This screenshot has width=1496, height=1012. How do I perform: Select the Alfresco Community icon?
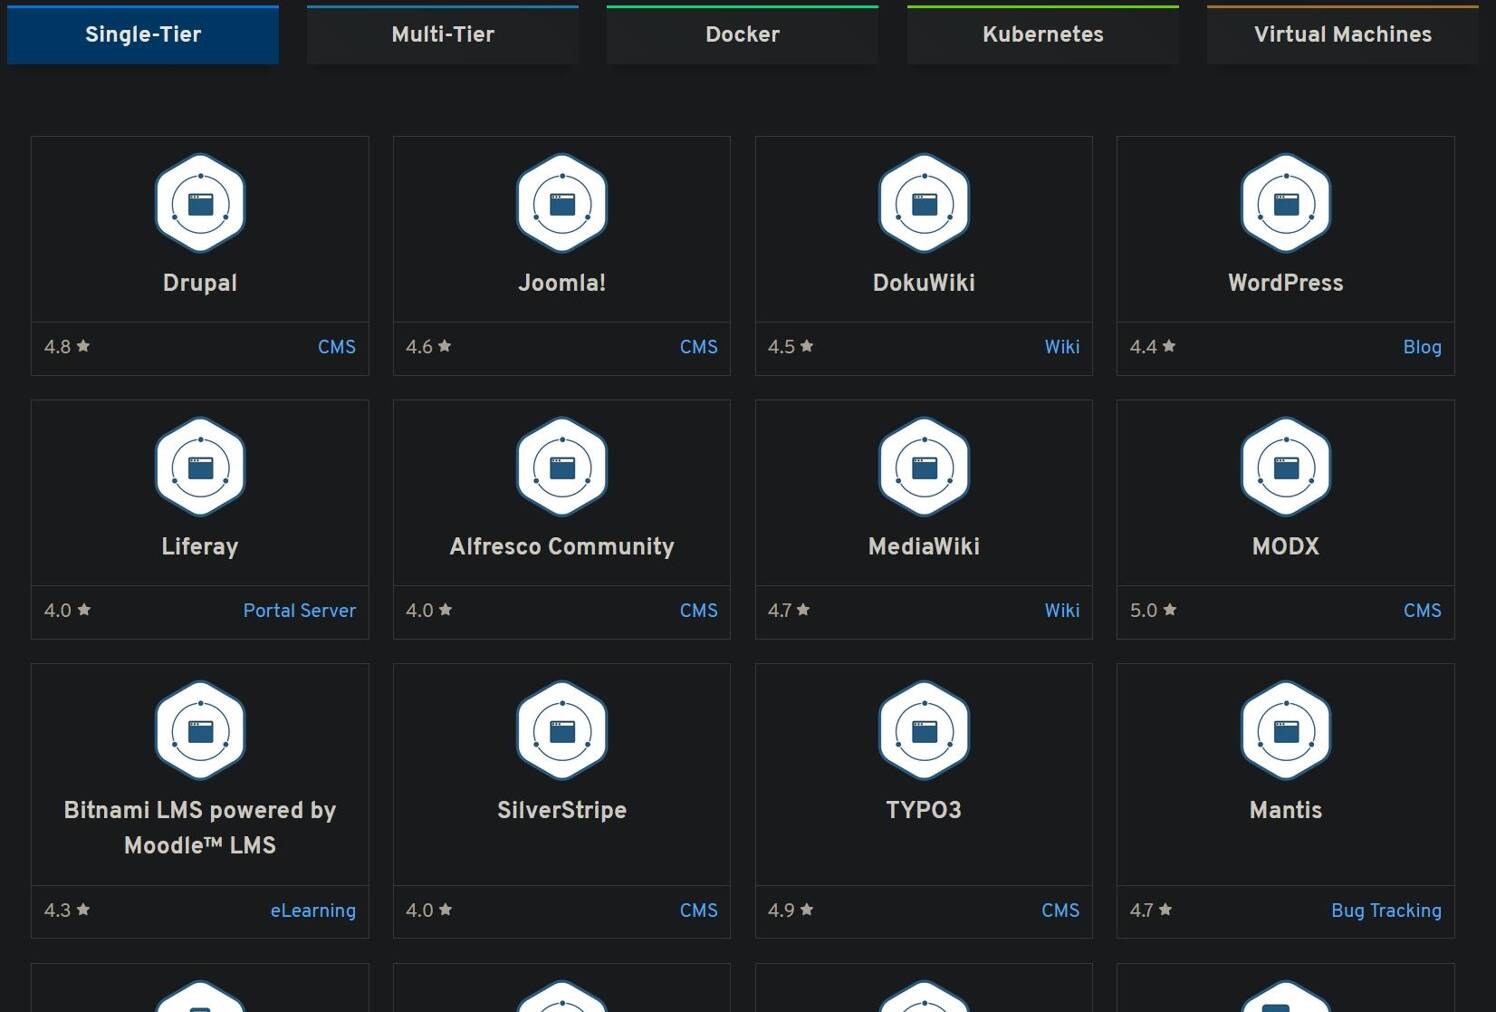click(561, 466)
